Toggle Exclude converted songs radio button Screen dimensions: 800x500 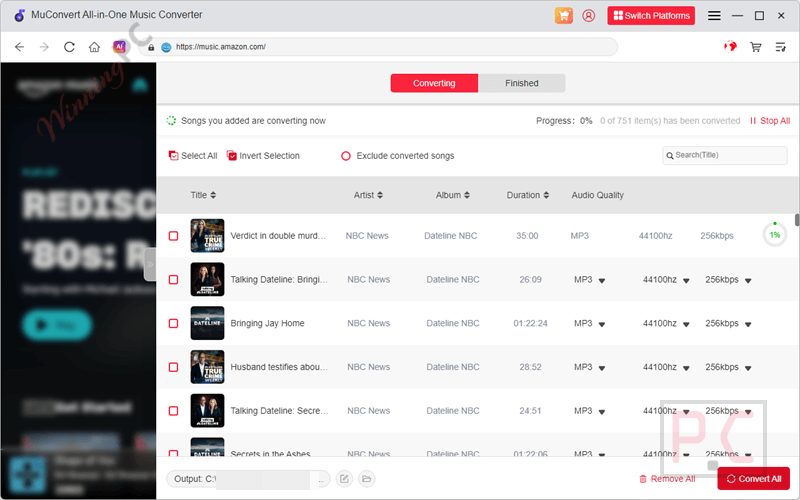[346, 156]
